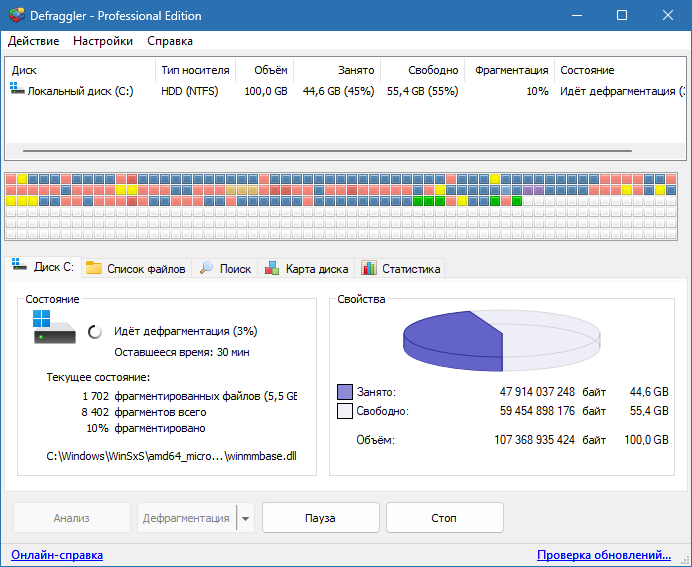Click the horizontal scrollbar in drive list

(327, 151)
